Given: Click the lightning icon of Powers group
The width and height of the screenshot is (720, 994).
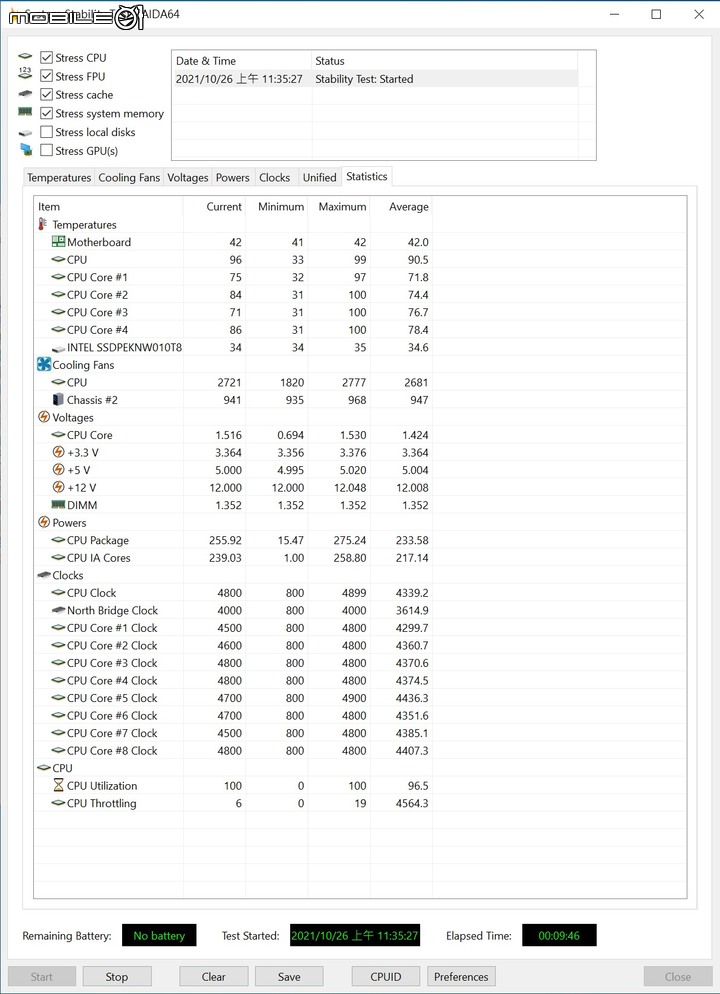Looking at the screenshot, I should coord(44,522).
